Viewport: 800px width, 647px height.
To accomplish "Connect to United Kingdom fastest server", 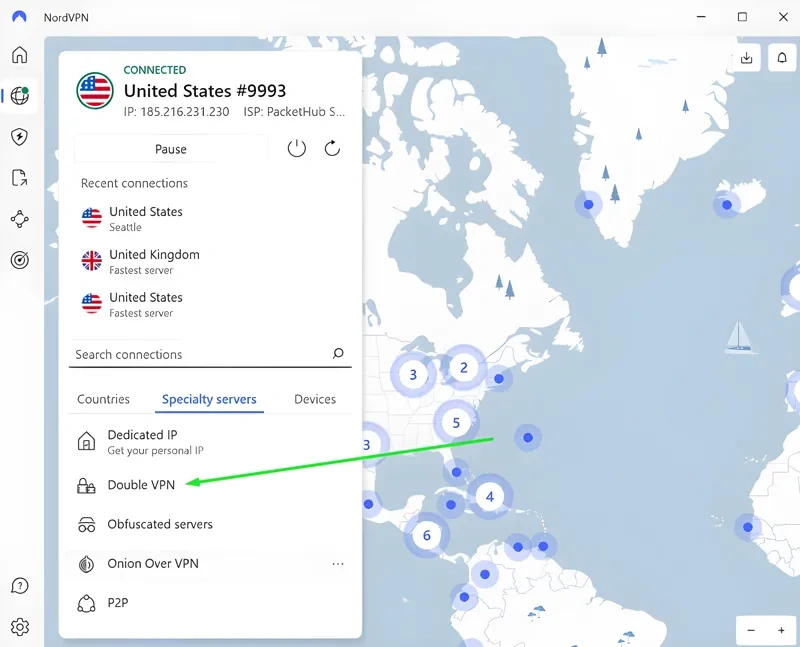I will (x=210, y=261).
